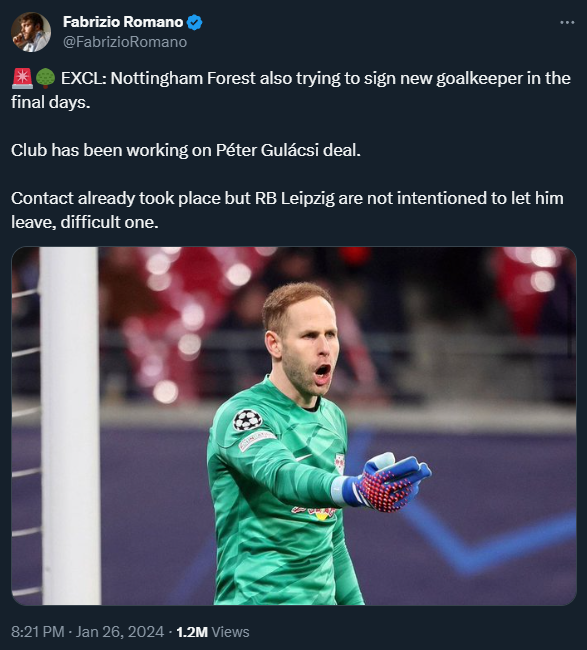Click Fabrizio Romano's profile avatar
Screen dimensions: 587x650
tap(31, 32)
